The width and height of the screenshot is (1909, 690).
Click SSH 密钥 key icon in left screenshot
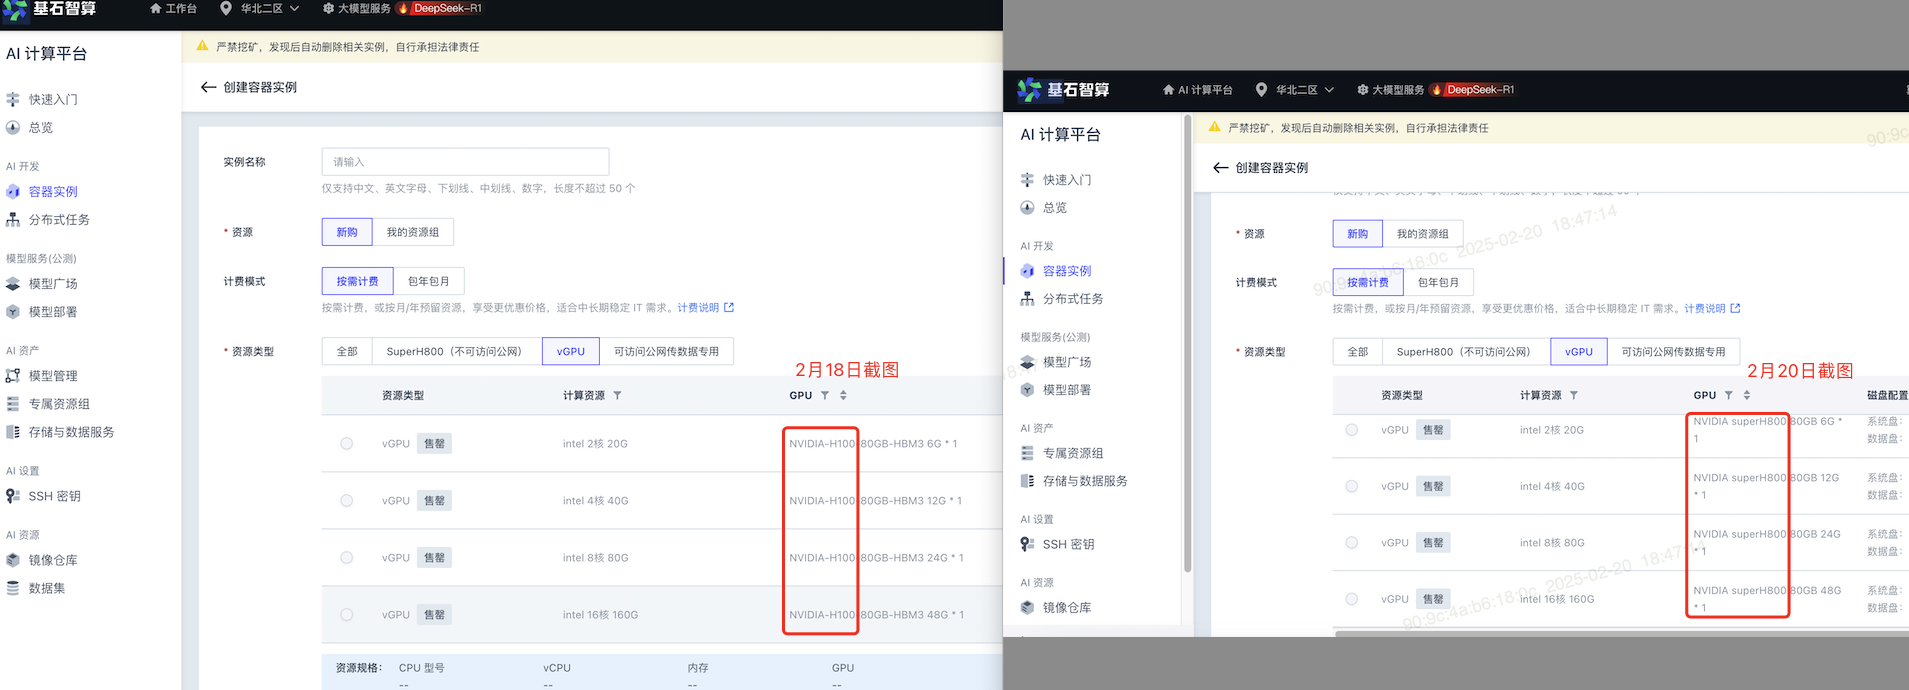click(13, 496)
